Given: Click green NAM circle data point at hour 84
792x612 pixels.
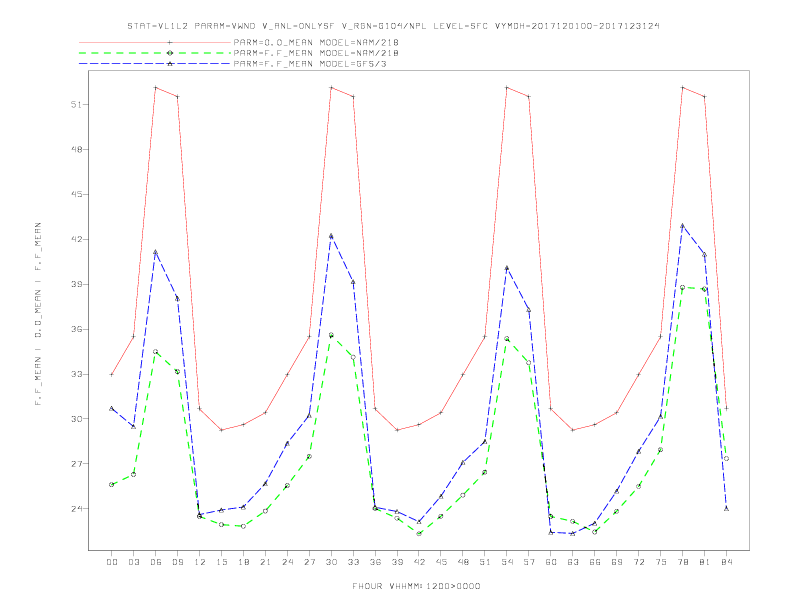Looking at the screenshot, I should coord(726,458).
